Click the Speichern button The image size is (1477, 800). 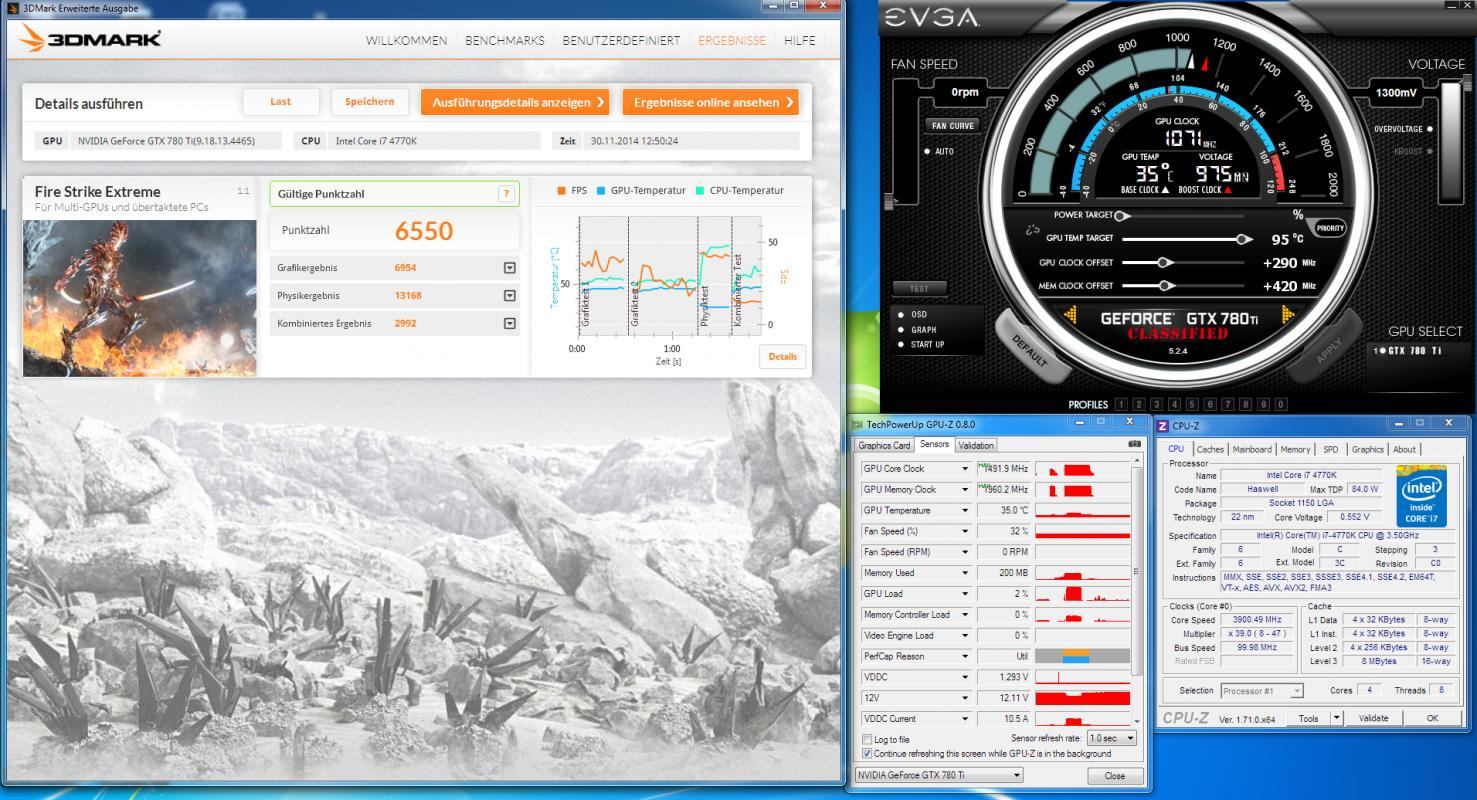370,102
